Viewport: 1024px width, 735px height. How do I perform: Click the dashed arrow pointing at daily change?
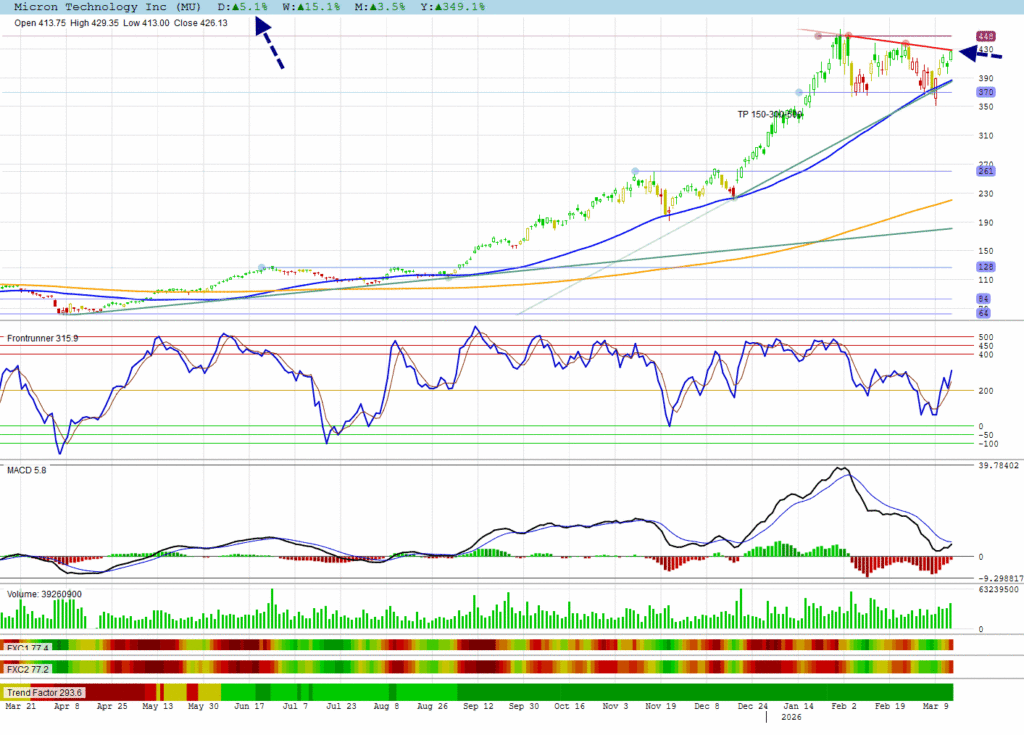[269, 44]
